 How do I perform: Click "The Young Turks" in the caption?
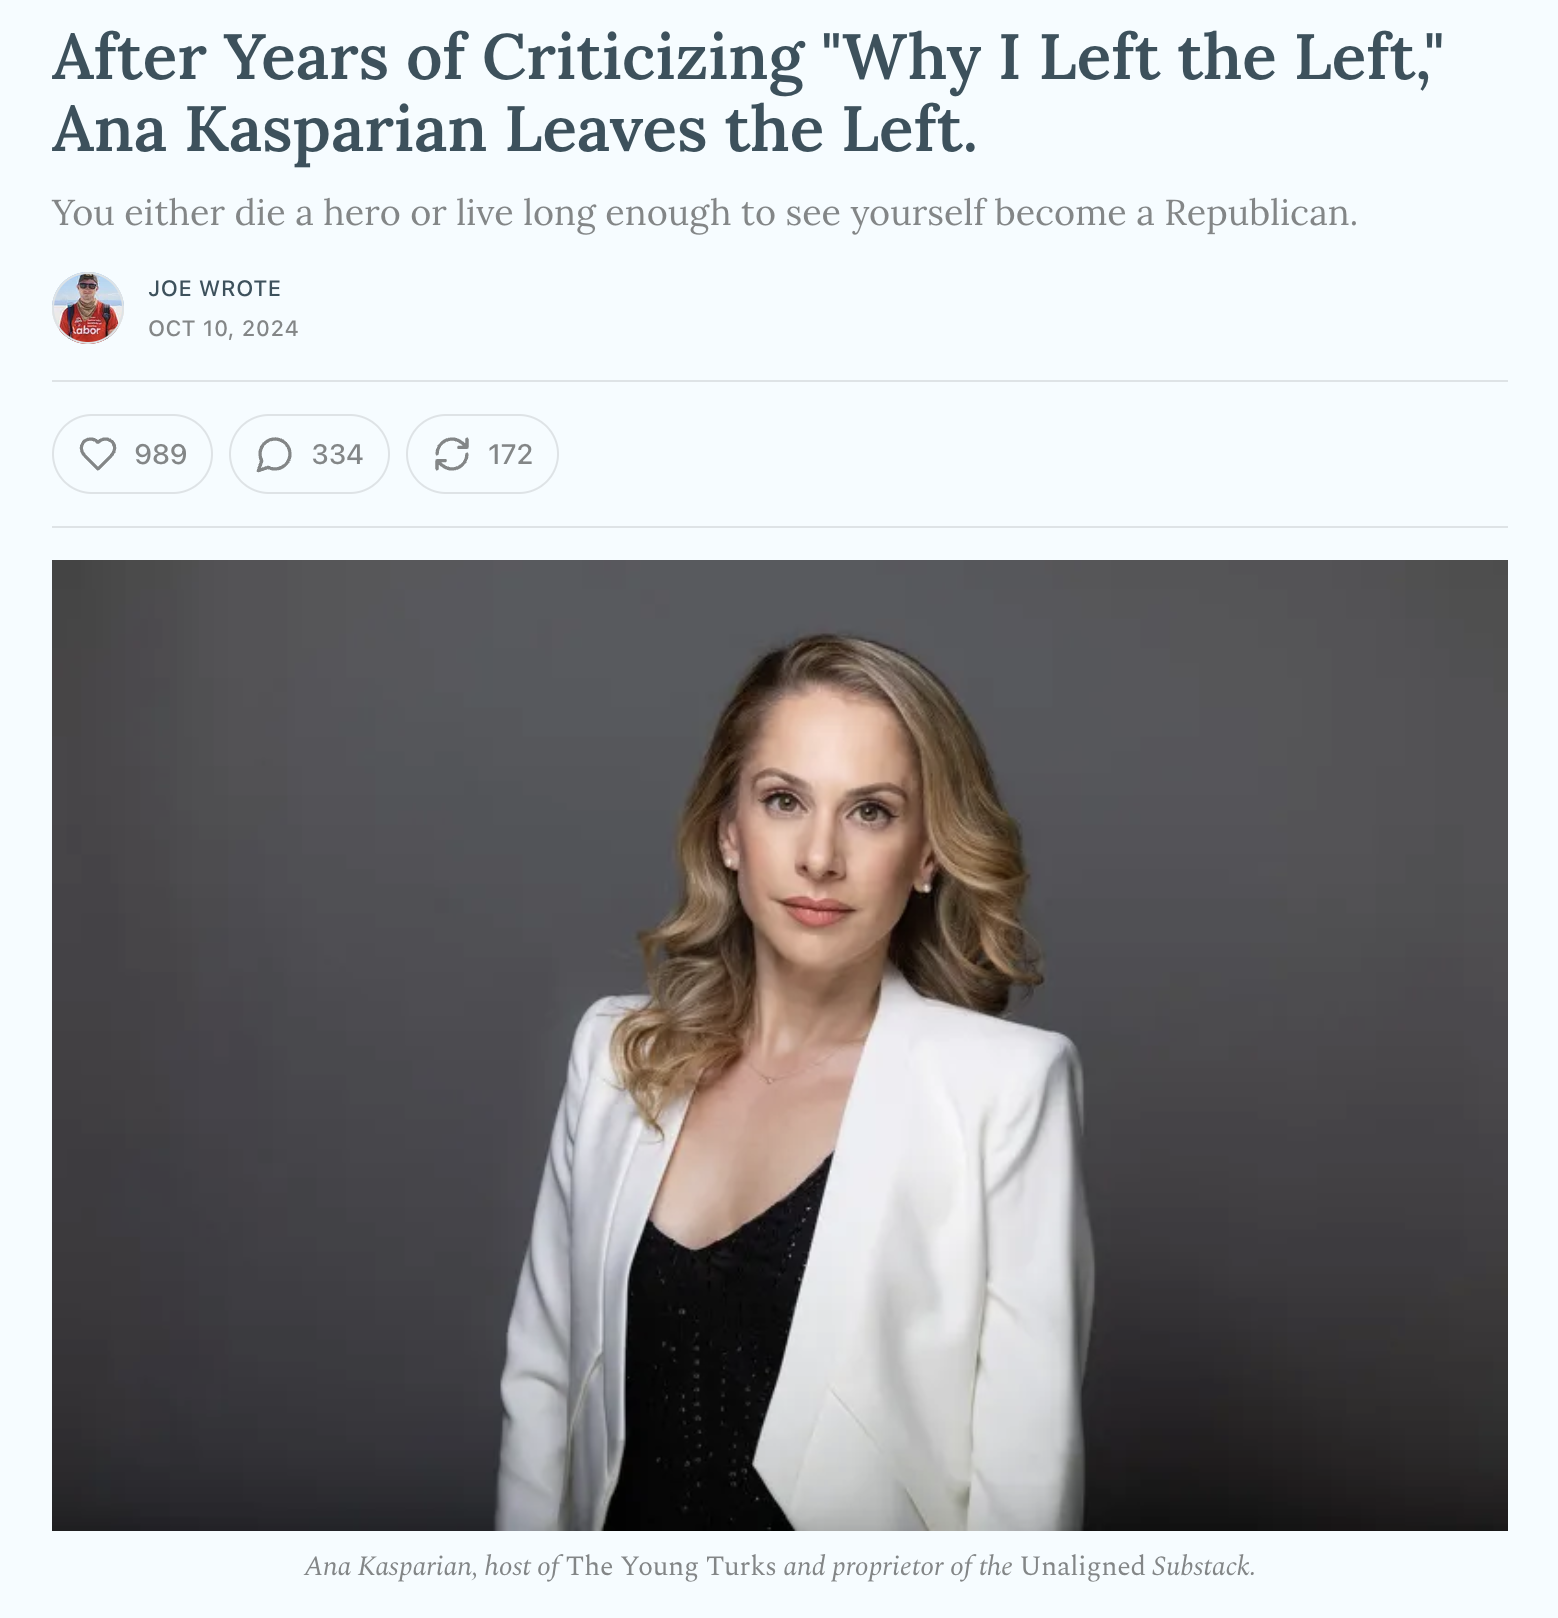[x=671, y=1566]
